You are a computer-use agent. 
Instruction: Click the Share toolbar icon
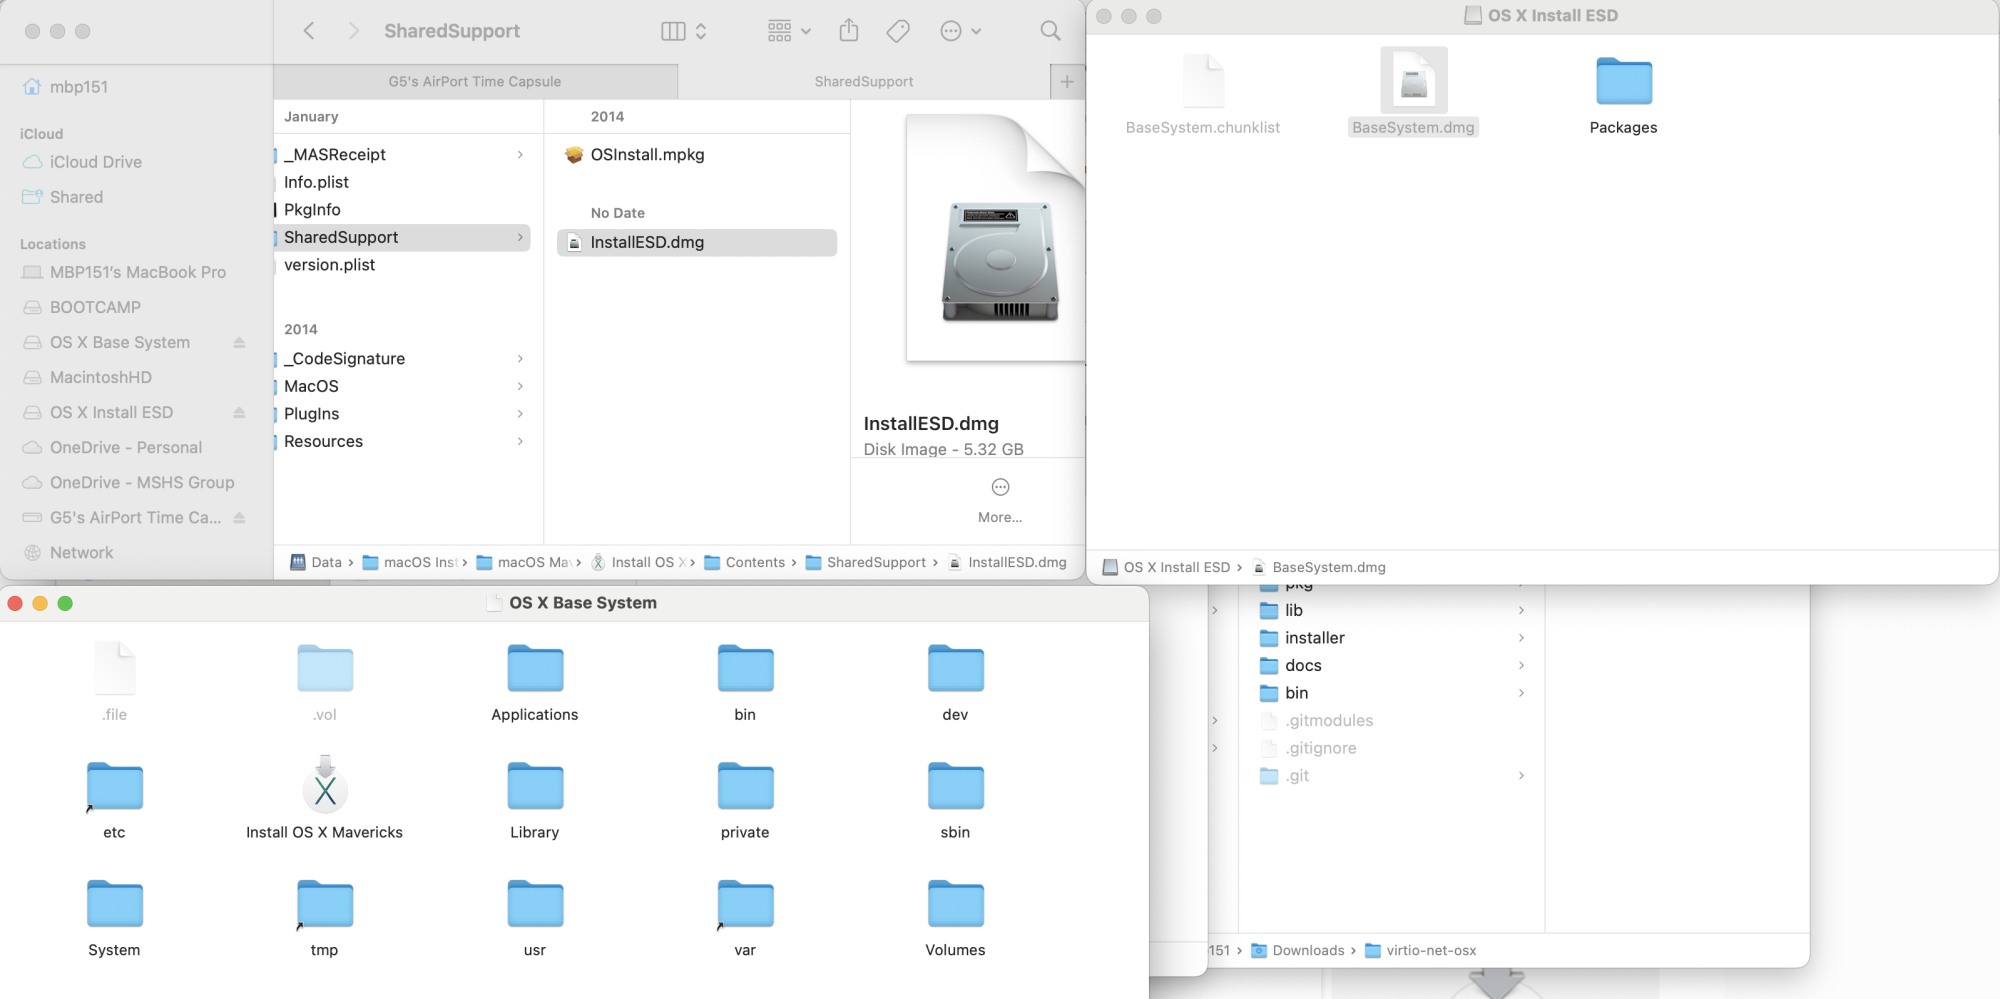(849, 31)
